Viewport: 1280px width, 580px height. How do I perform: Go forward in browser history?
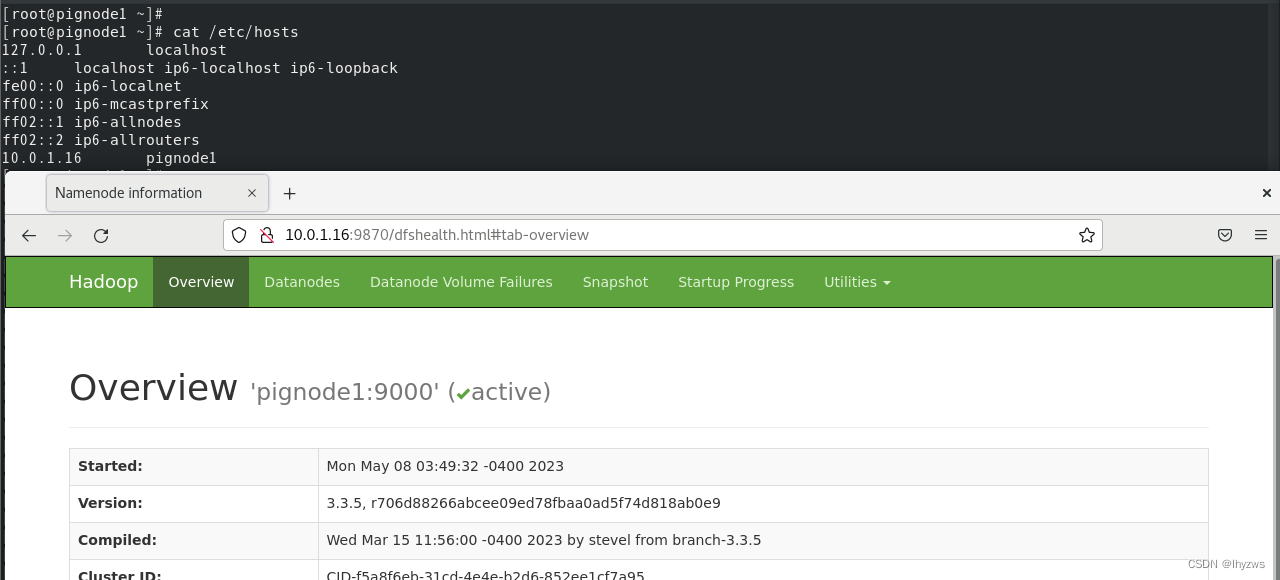[65, 236]
